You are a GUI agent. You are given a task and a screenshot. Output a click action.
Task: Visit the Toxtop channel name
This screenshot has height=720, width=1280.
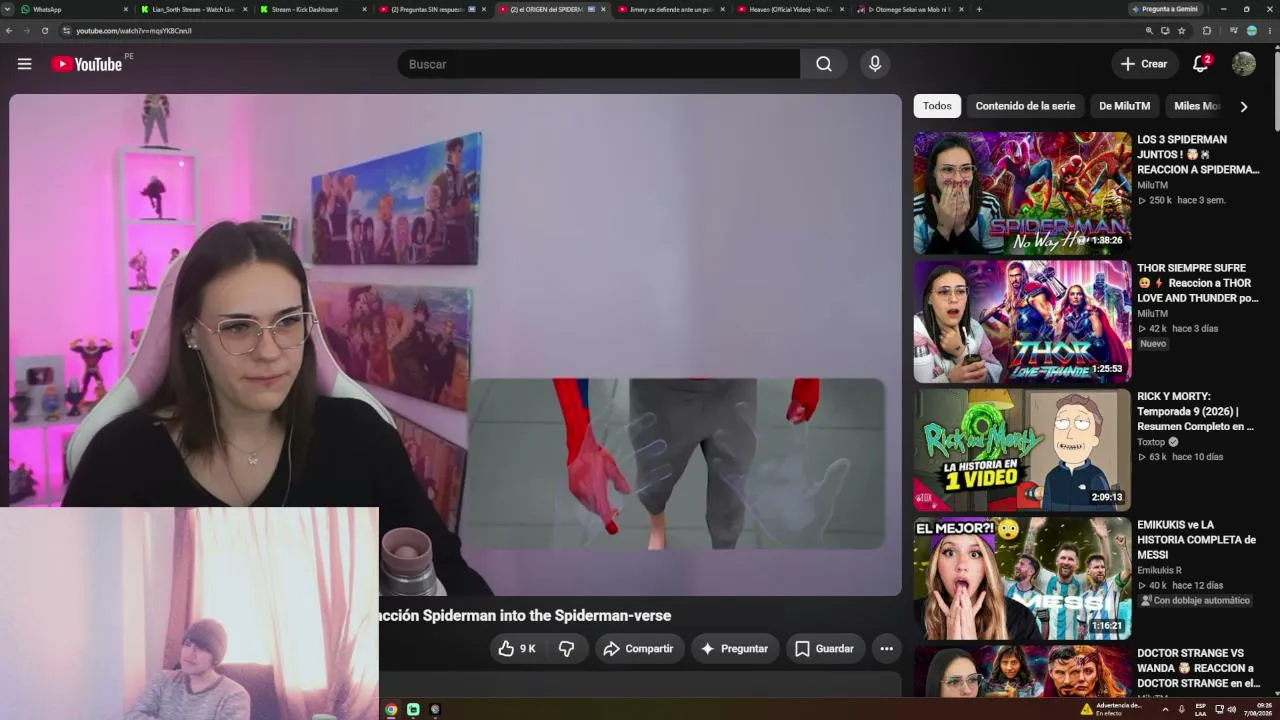click(1151, 442)
